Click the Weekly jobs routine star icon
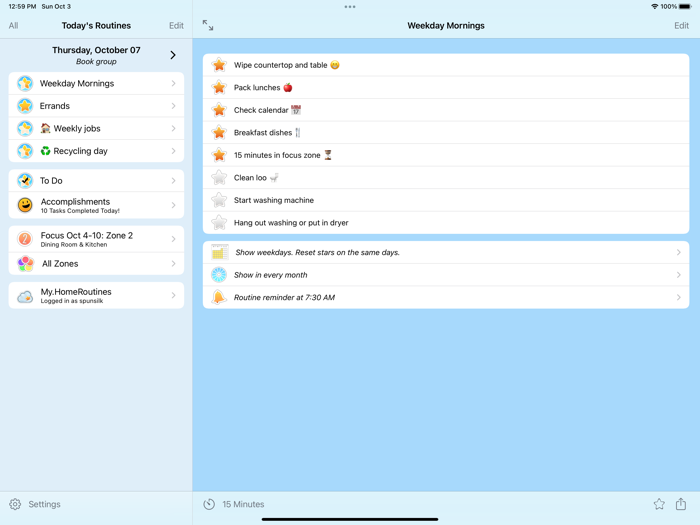The height and width of the screenshot is (525, 700). 25,129
